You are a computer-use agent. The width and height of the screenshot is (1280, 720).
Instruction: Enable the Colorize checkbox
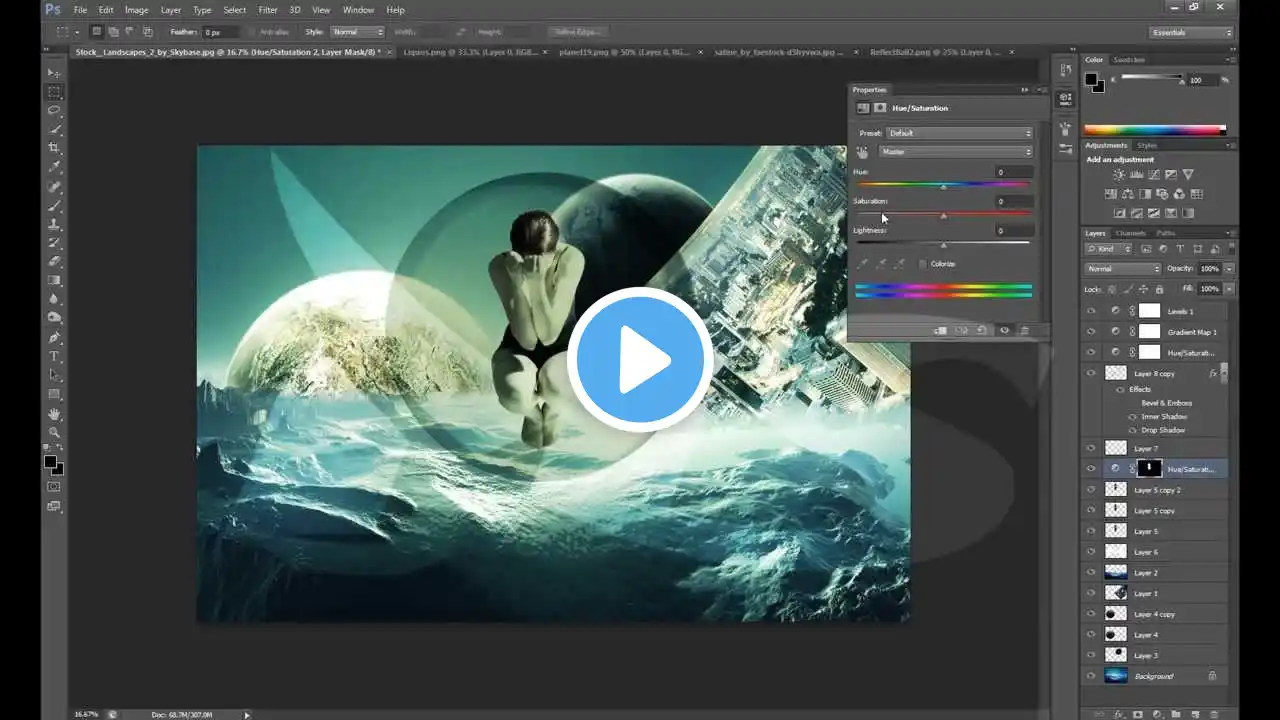coord(922,264)
